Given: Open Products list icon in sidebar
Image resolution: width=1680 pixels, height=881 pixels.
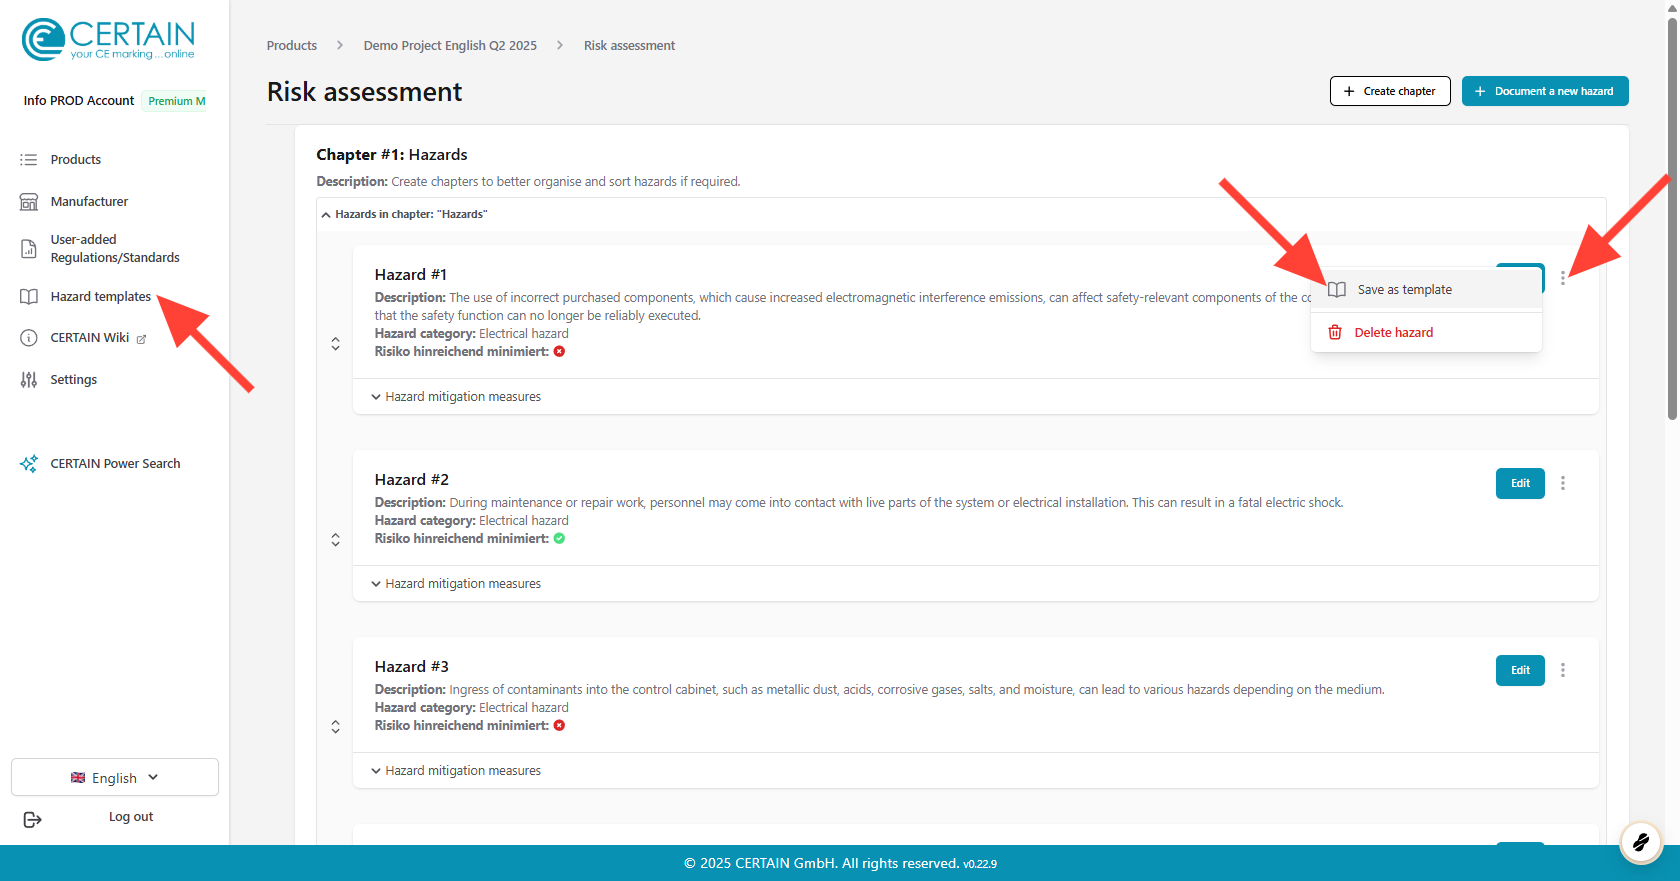Looking at the screenshot, I should (x=29, y=160).
